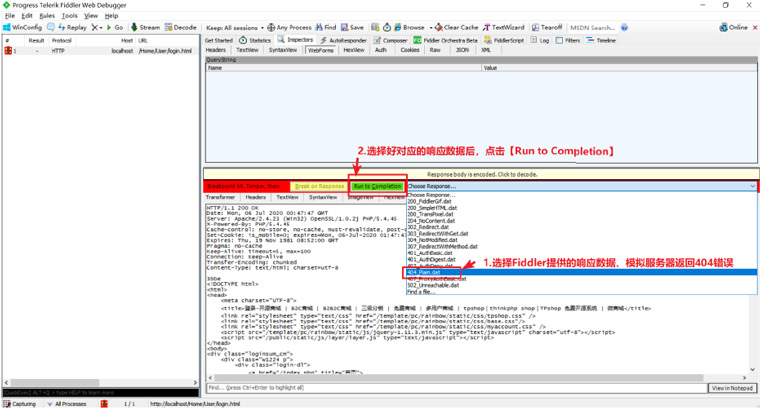
Task: Open the View menu
Action: tap(91, 16)
